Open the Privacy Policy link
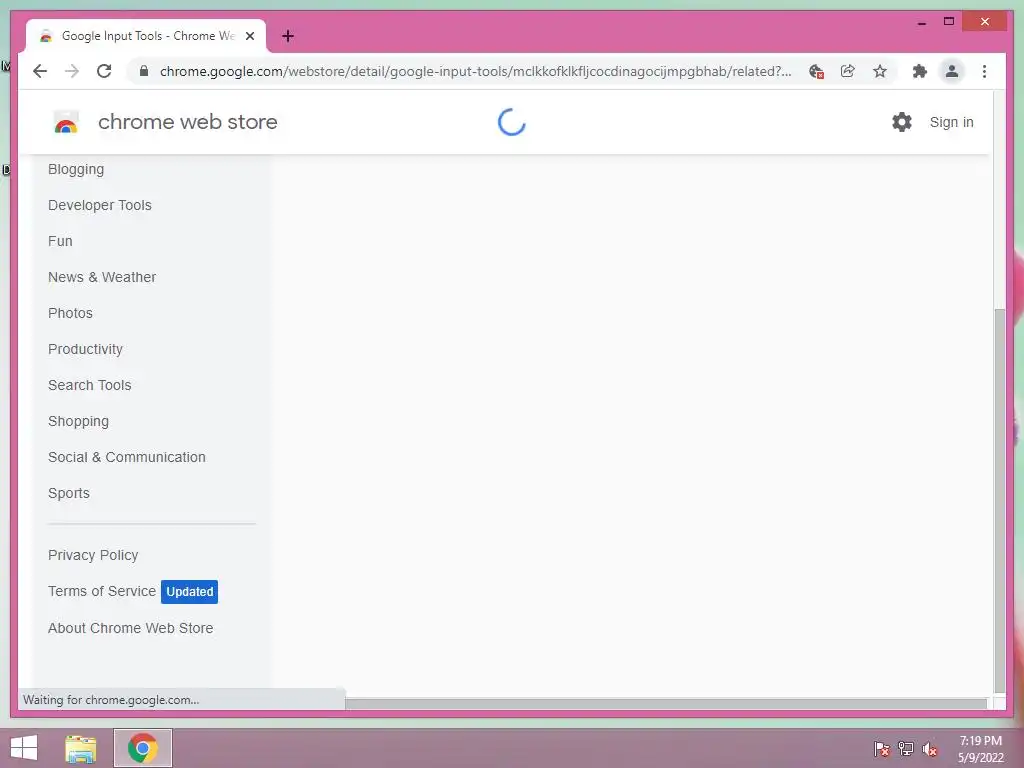1024x768 pixels. [93, 555]
